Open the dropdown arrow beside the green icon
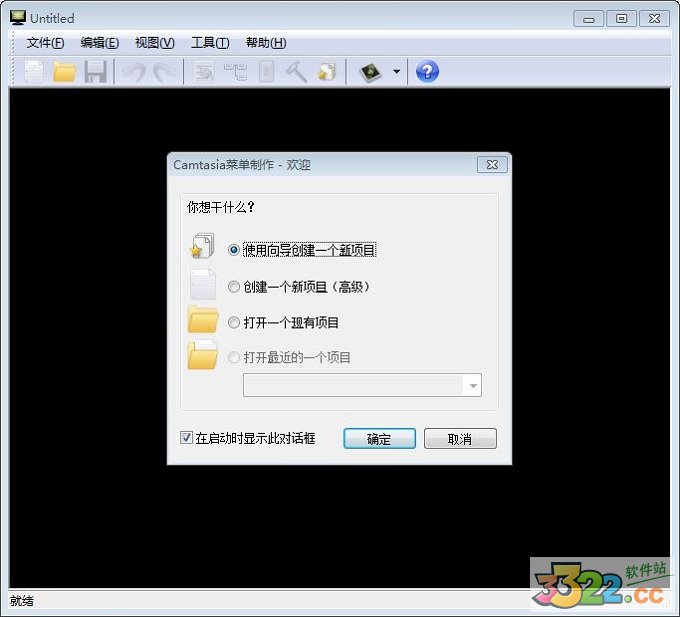 (x=396, y=72)
